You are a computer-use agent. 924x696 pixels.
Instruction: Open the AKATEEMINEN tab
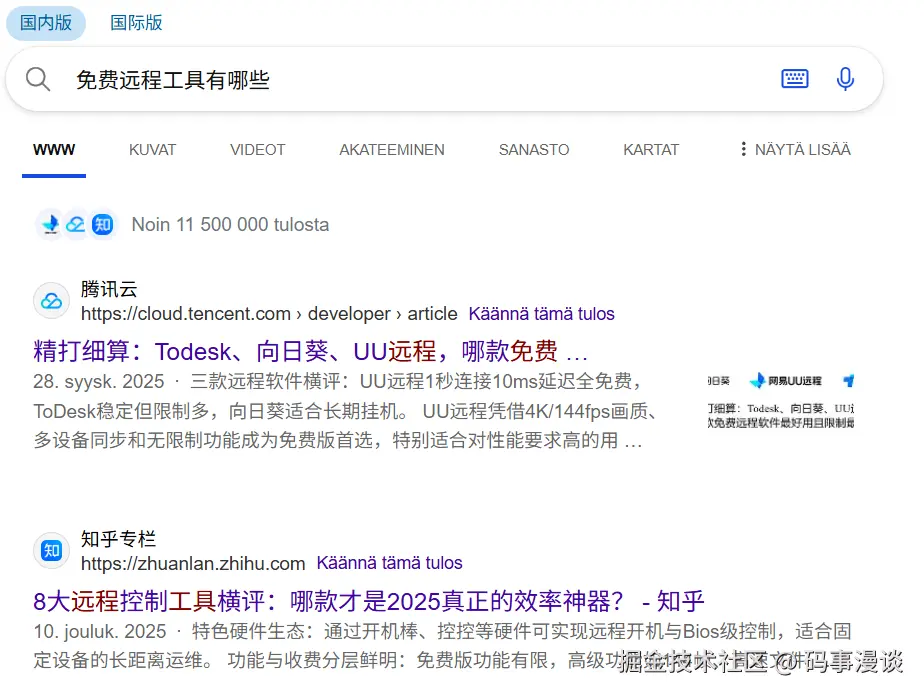point(392,150)
